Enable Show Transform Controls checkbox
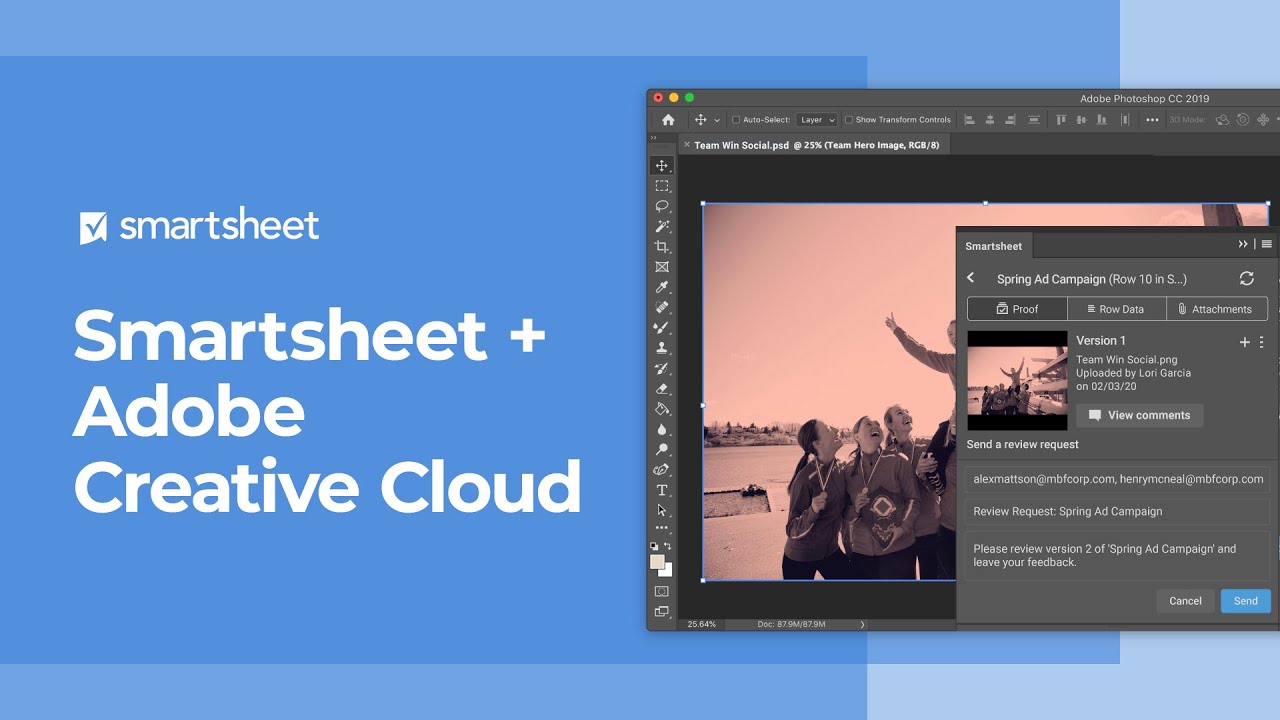The image size is (1280, 720). tap(849, 120)
